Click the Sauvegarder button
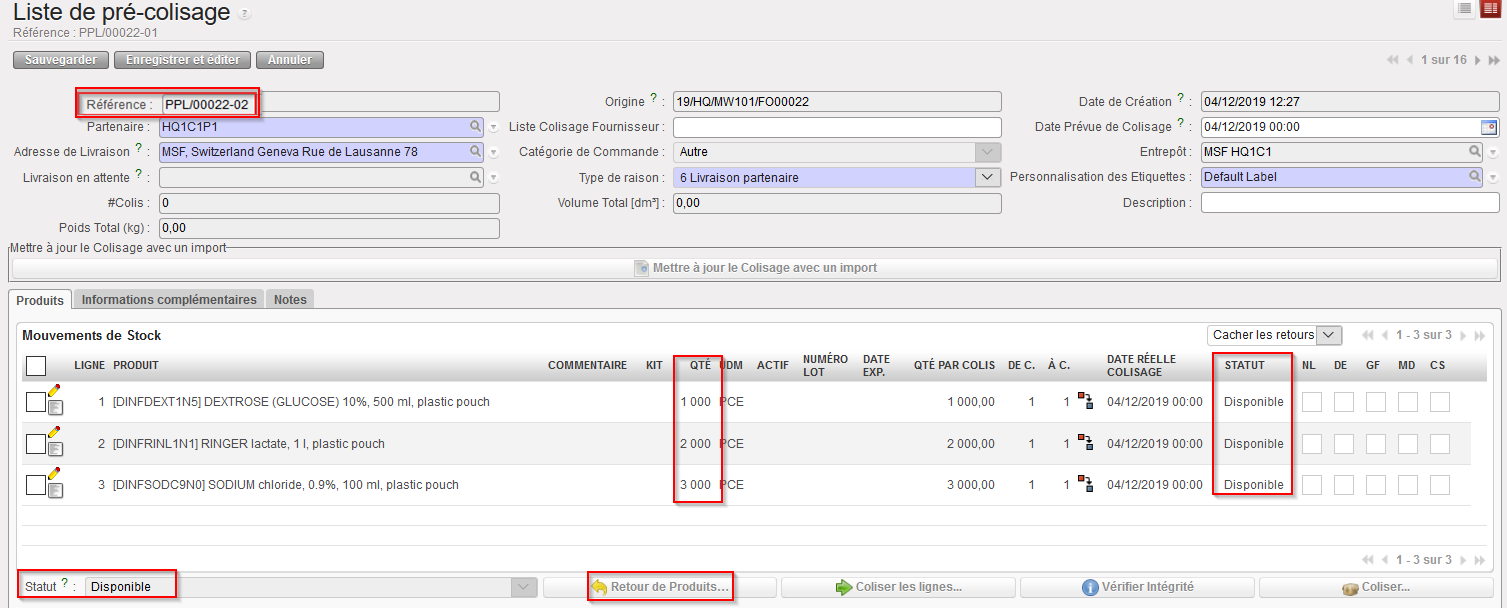 (x=61, y=60)
